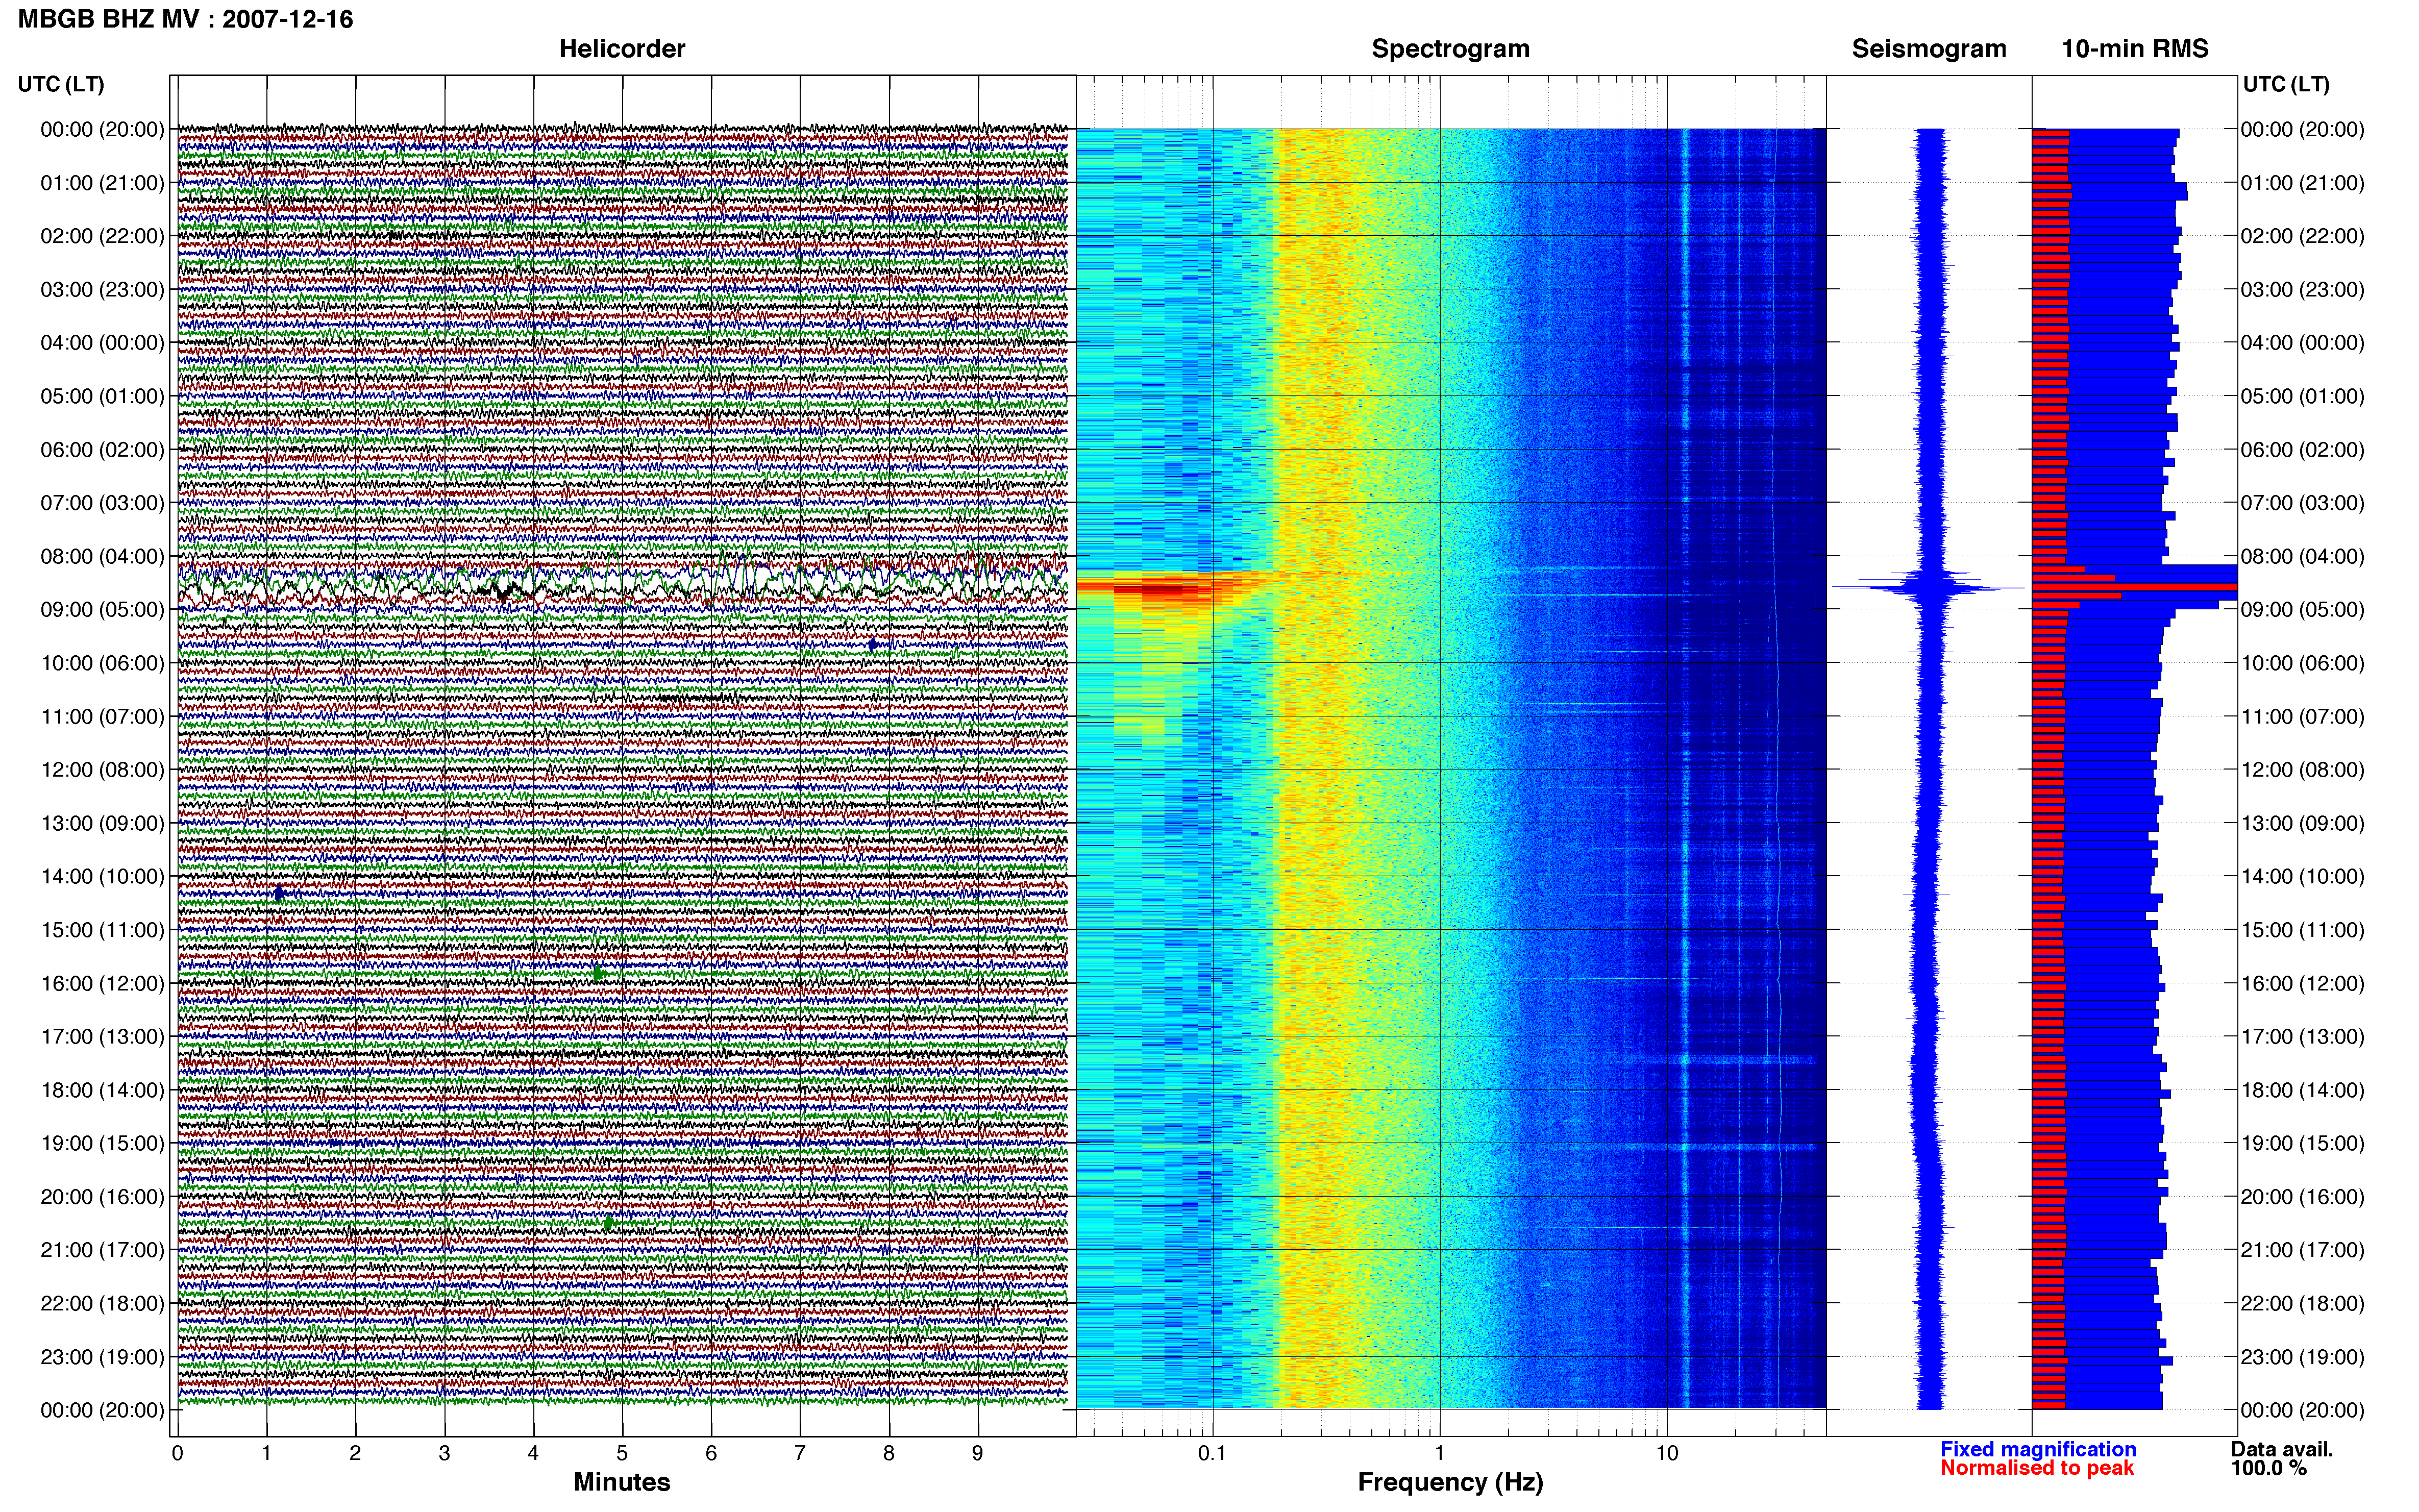Click the green dot marker on helicorder near 16:00
2419x1512 pixels.
point(598,973)
